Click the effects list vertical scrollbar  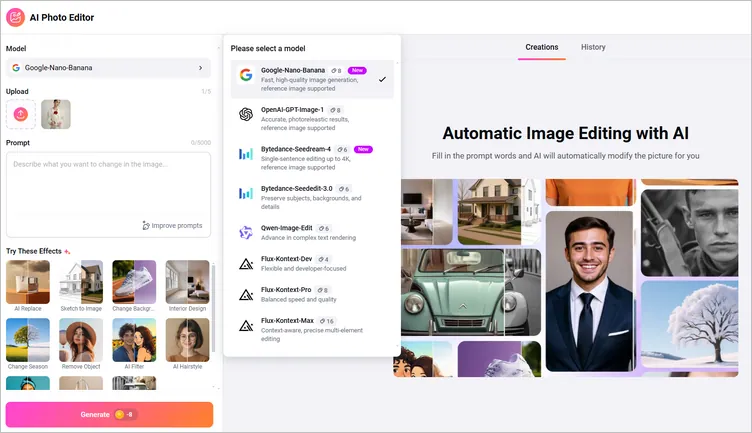[x=213, y=310]
